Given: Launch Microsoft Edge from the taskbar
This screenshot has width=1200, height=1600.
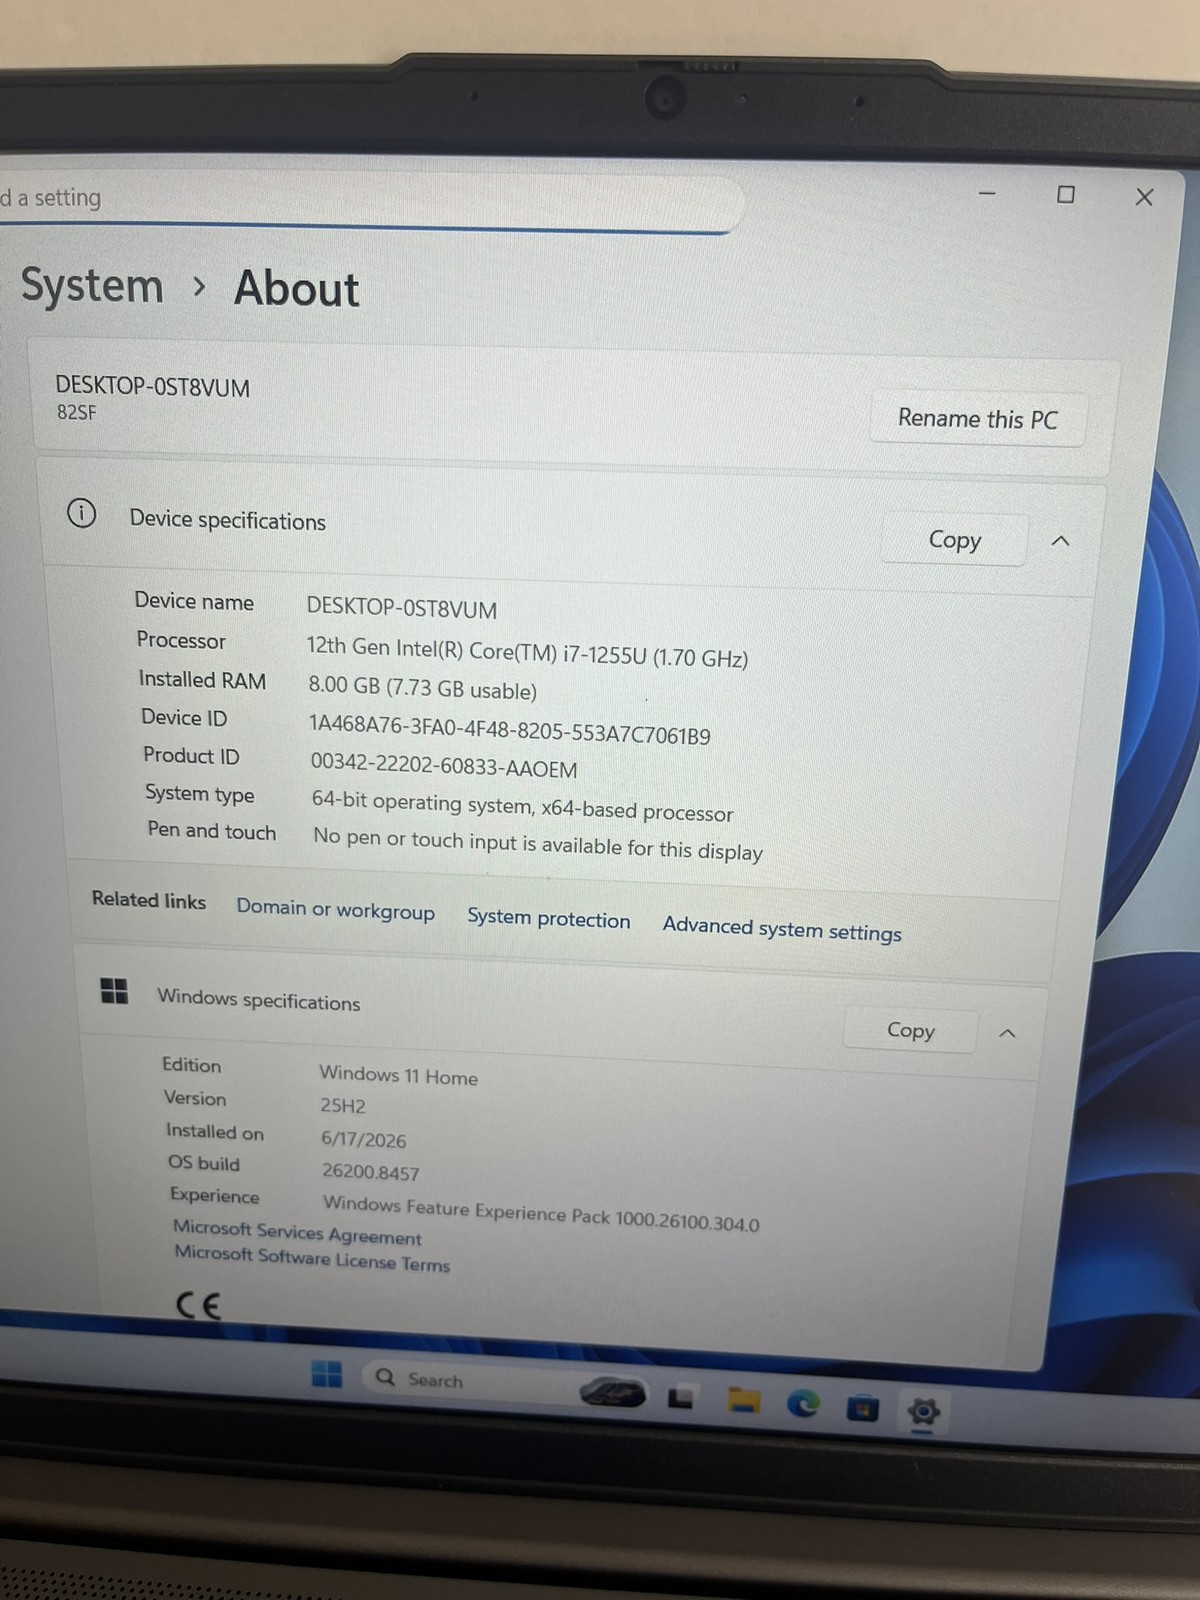Looking at the screenshot, I should pos(802,1404).
